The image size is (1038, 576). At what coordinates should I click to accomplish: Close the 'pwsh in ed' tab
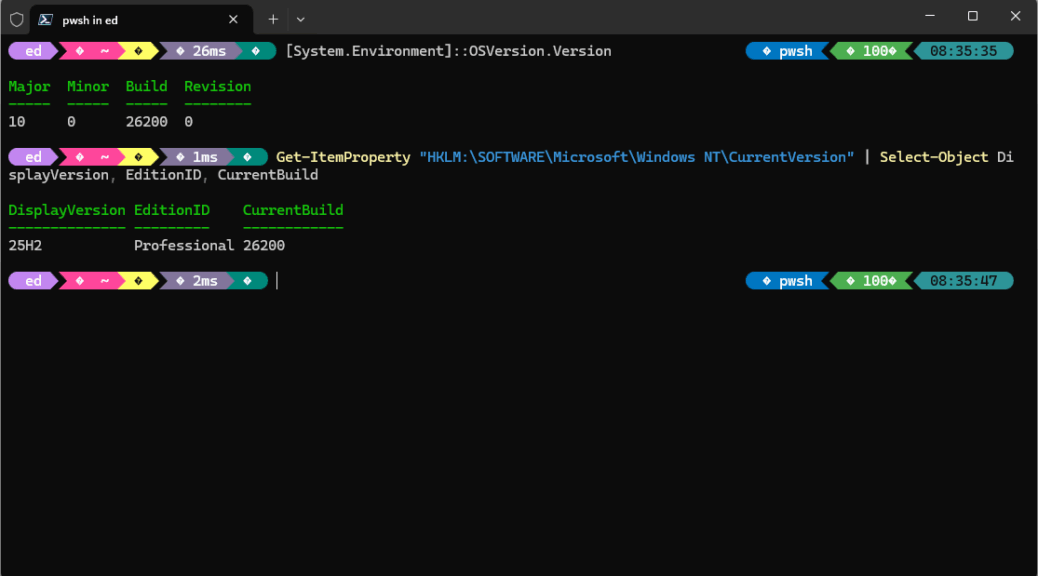(x=234, y=19)
